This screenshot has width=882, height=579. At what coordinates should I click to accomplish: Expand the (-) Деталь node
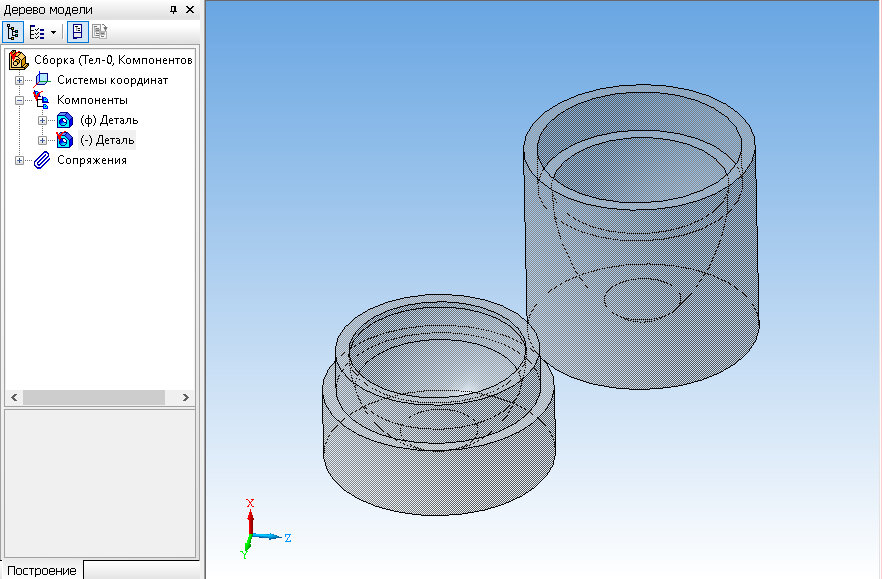point(42,140)
